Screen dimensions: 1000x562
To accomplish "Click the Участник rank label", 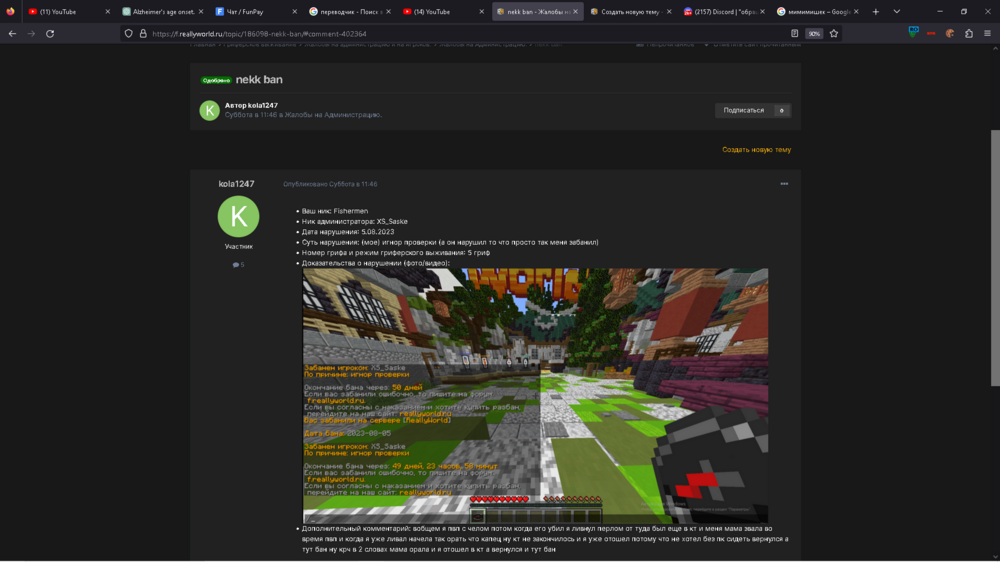I will click(x=239, y=246).
